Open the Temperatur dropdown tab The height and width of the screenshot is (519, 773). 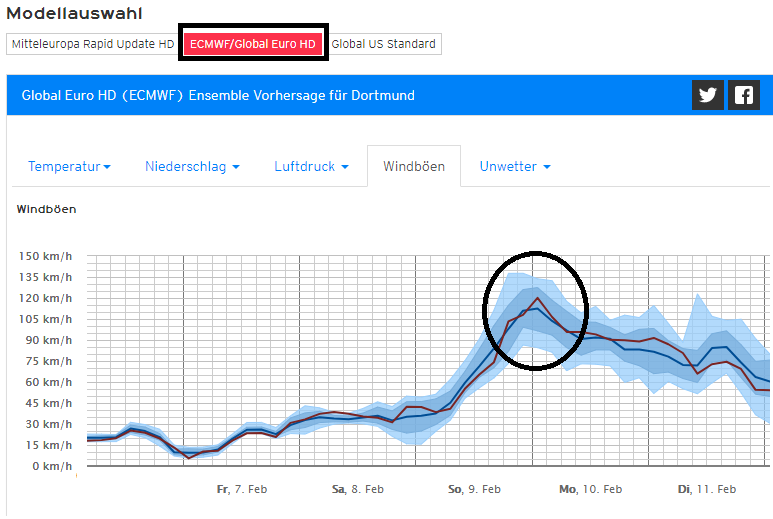coord(69,167)
